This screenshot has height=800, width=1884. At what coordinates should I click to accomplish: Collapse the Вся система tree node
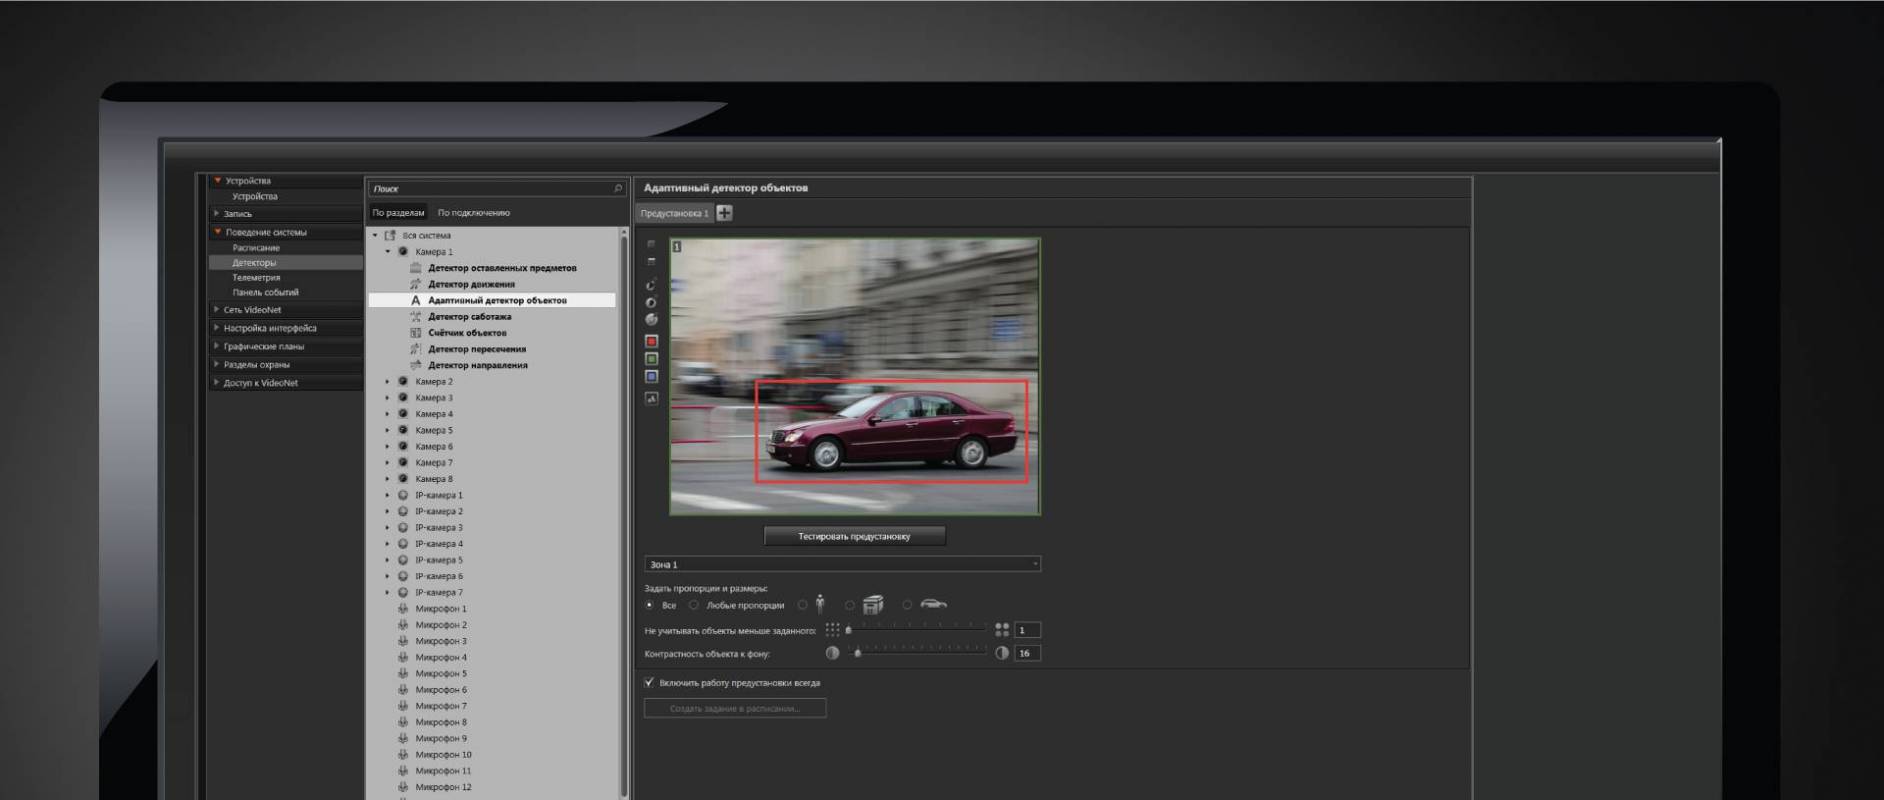(375, 235)
